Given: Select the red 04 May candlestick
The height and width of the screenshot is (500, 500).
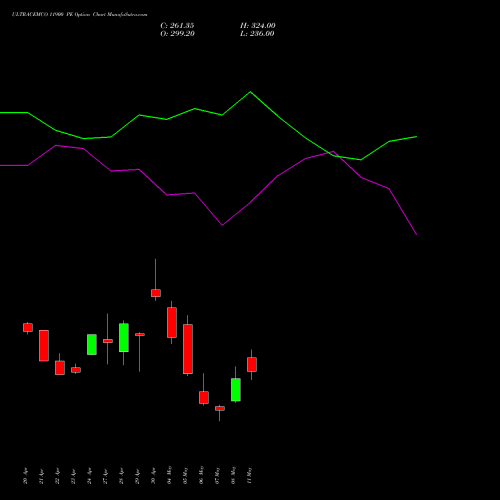Looking at the screenshot, I should click(172, 322).
